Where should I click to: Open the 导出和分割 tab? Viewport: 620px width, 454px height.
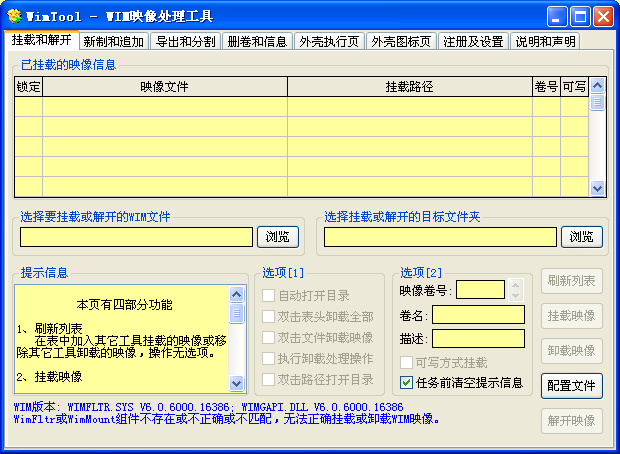click(x=185, y=41)
